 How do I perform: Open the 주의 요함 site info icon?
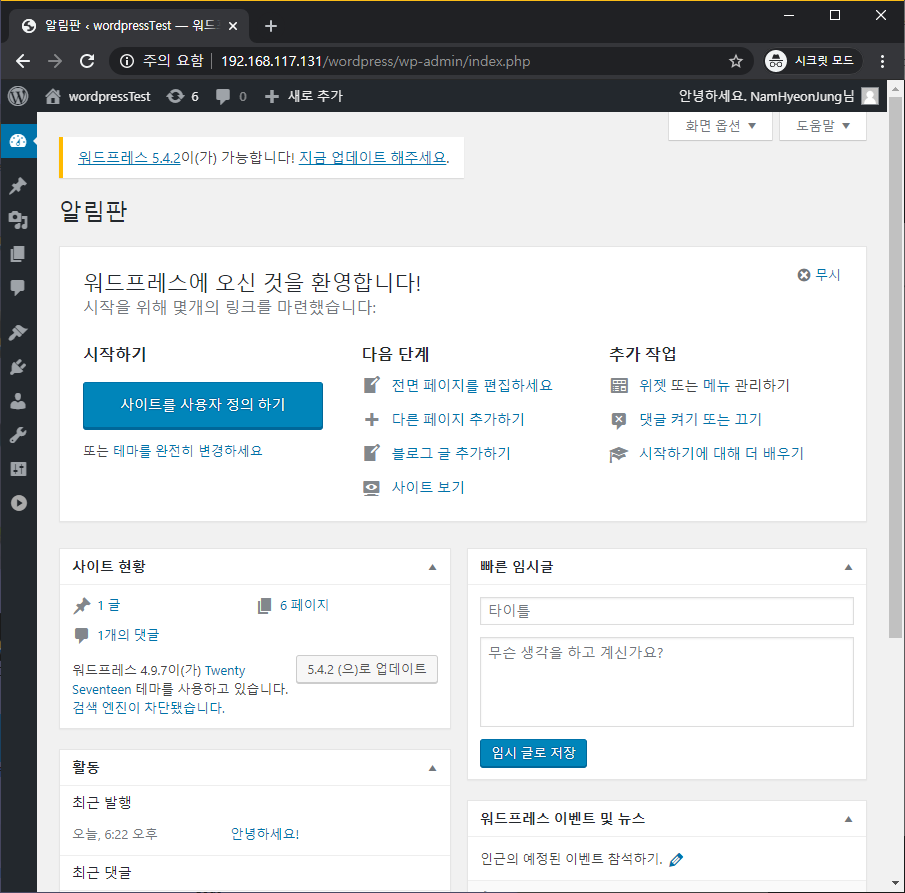127,61
